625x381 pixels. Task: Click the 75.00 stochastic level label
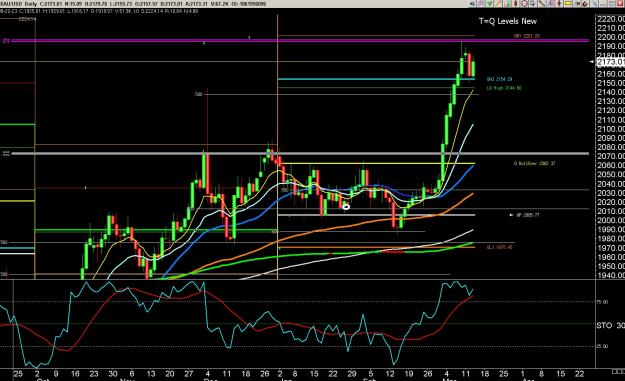pyautogui.click(x=602, y=302)
